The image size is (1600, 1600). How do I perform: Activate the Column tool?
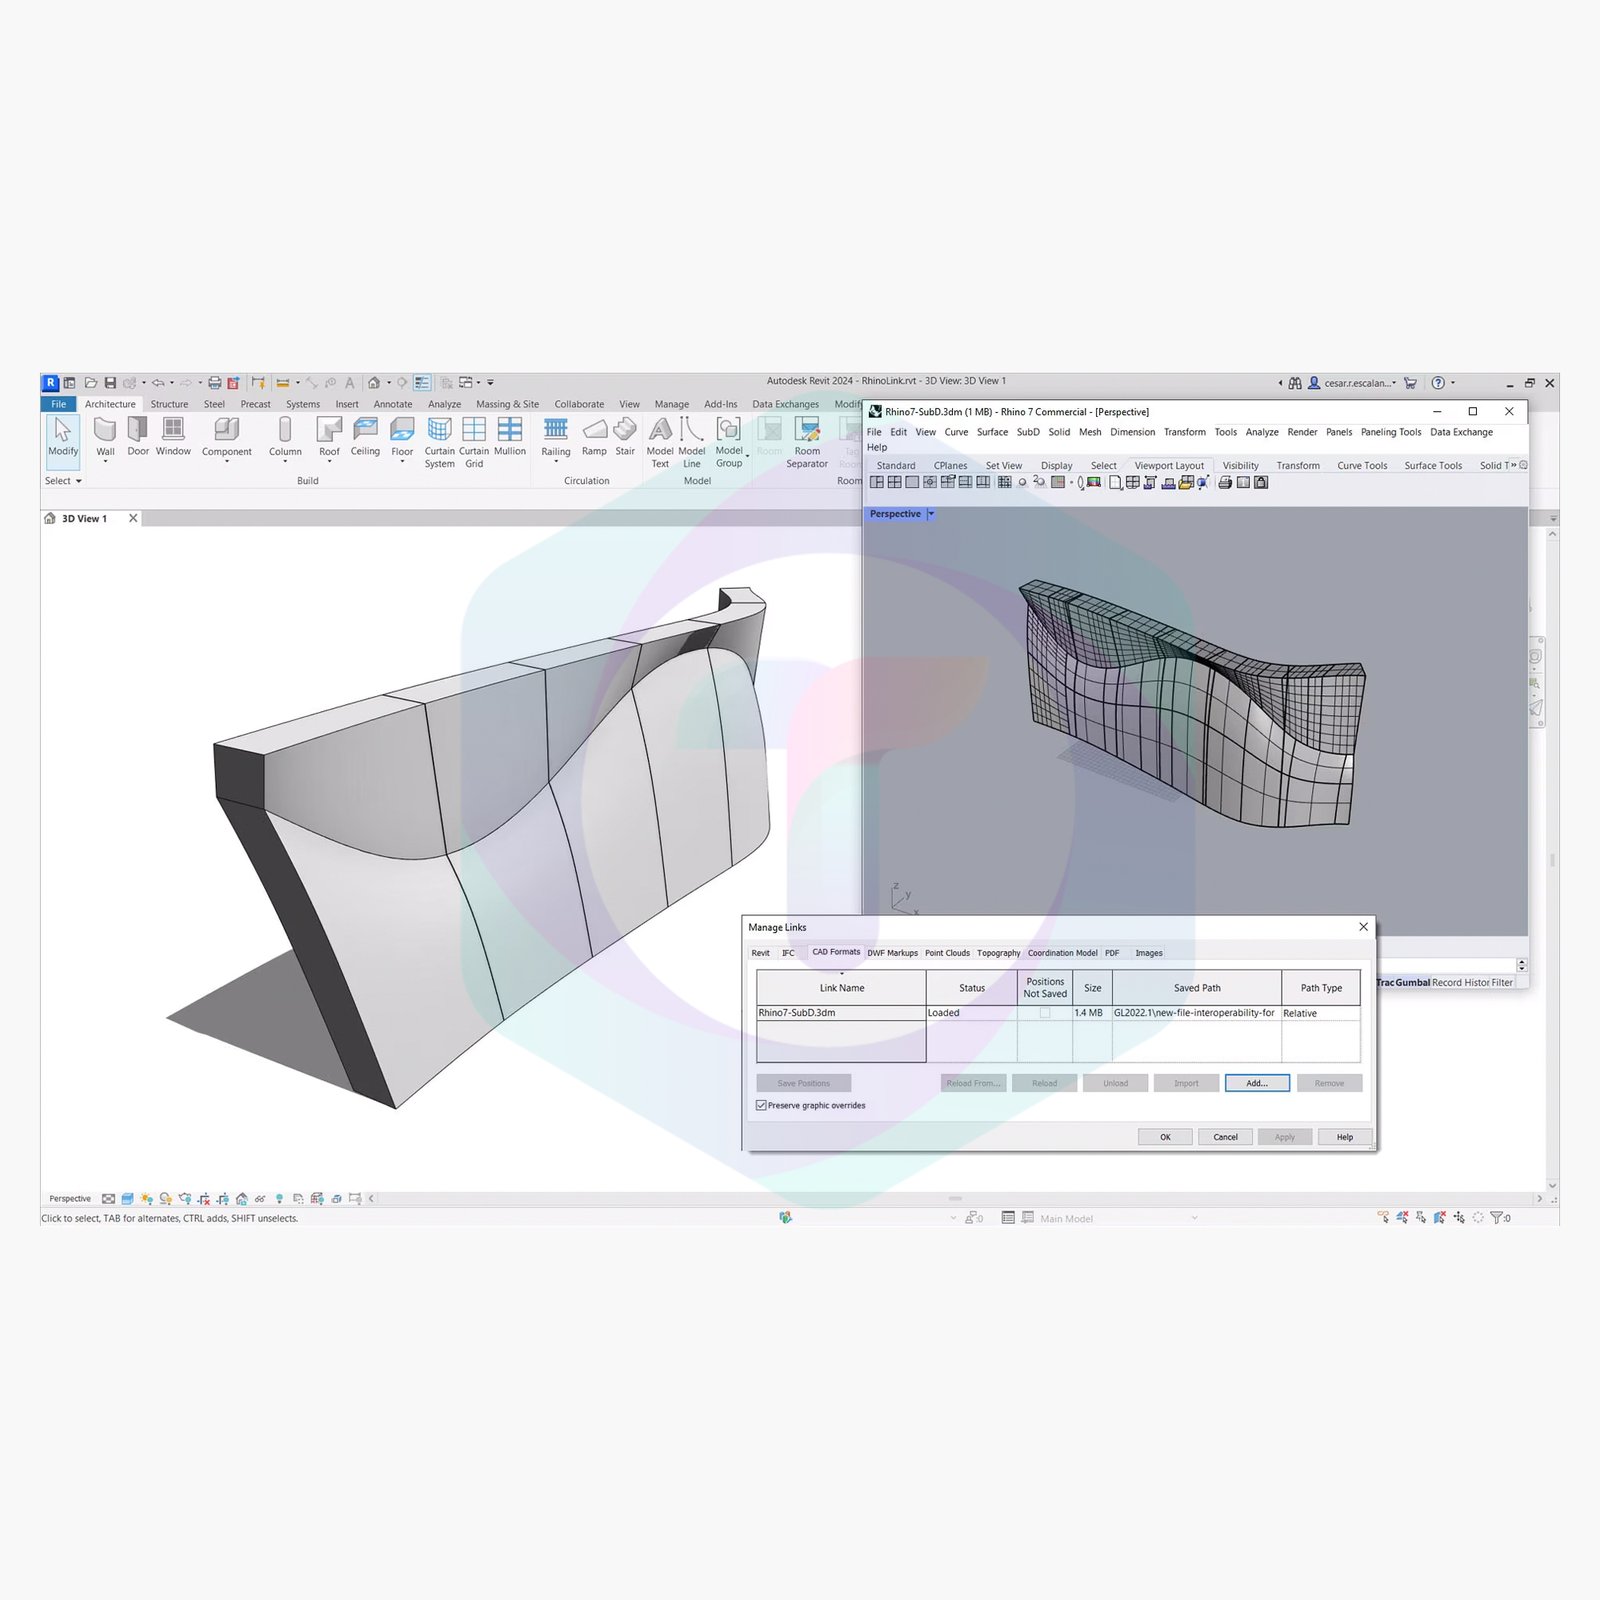pyautogui.click(x=285, y=437)
